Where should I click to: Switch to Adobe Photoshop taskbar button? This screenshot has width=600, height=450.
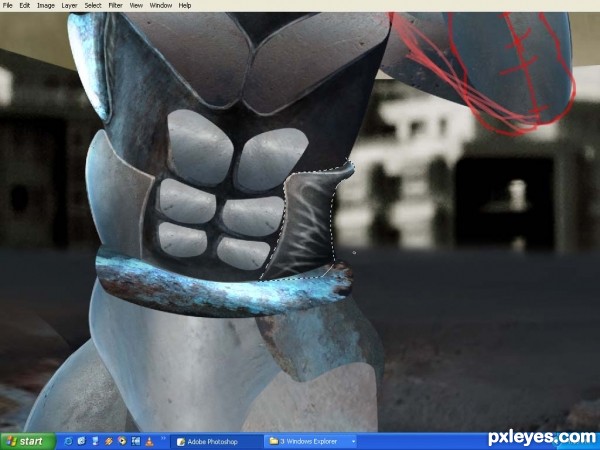pos(216,442)
